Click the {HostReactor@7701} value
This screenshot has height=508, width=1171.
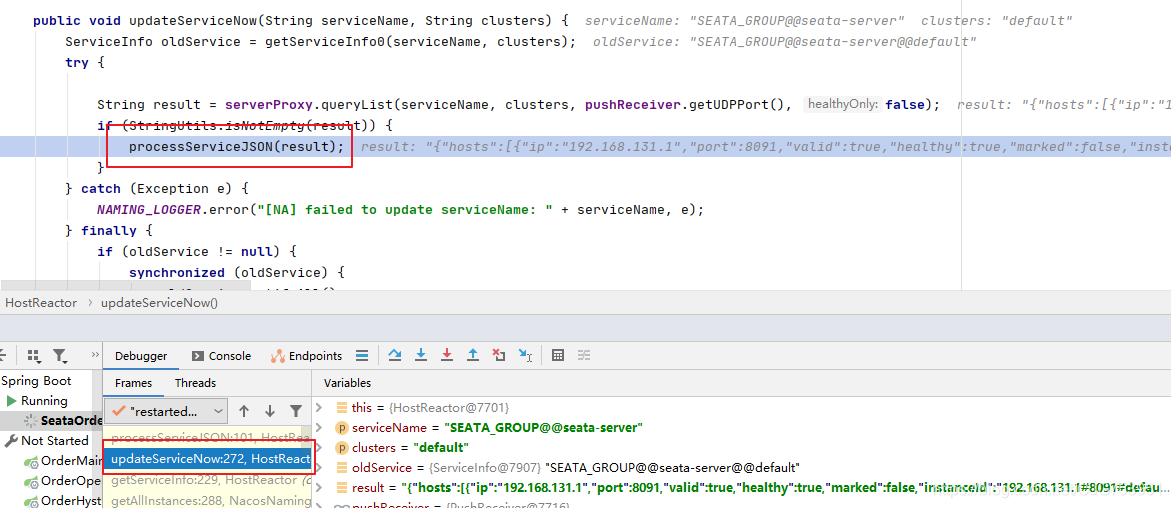450,408
